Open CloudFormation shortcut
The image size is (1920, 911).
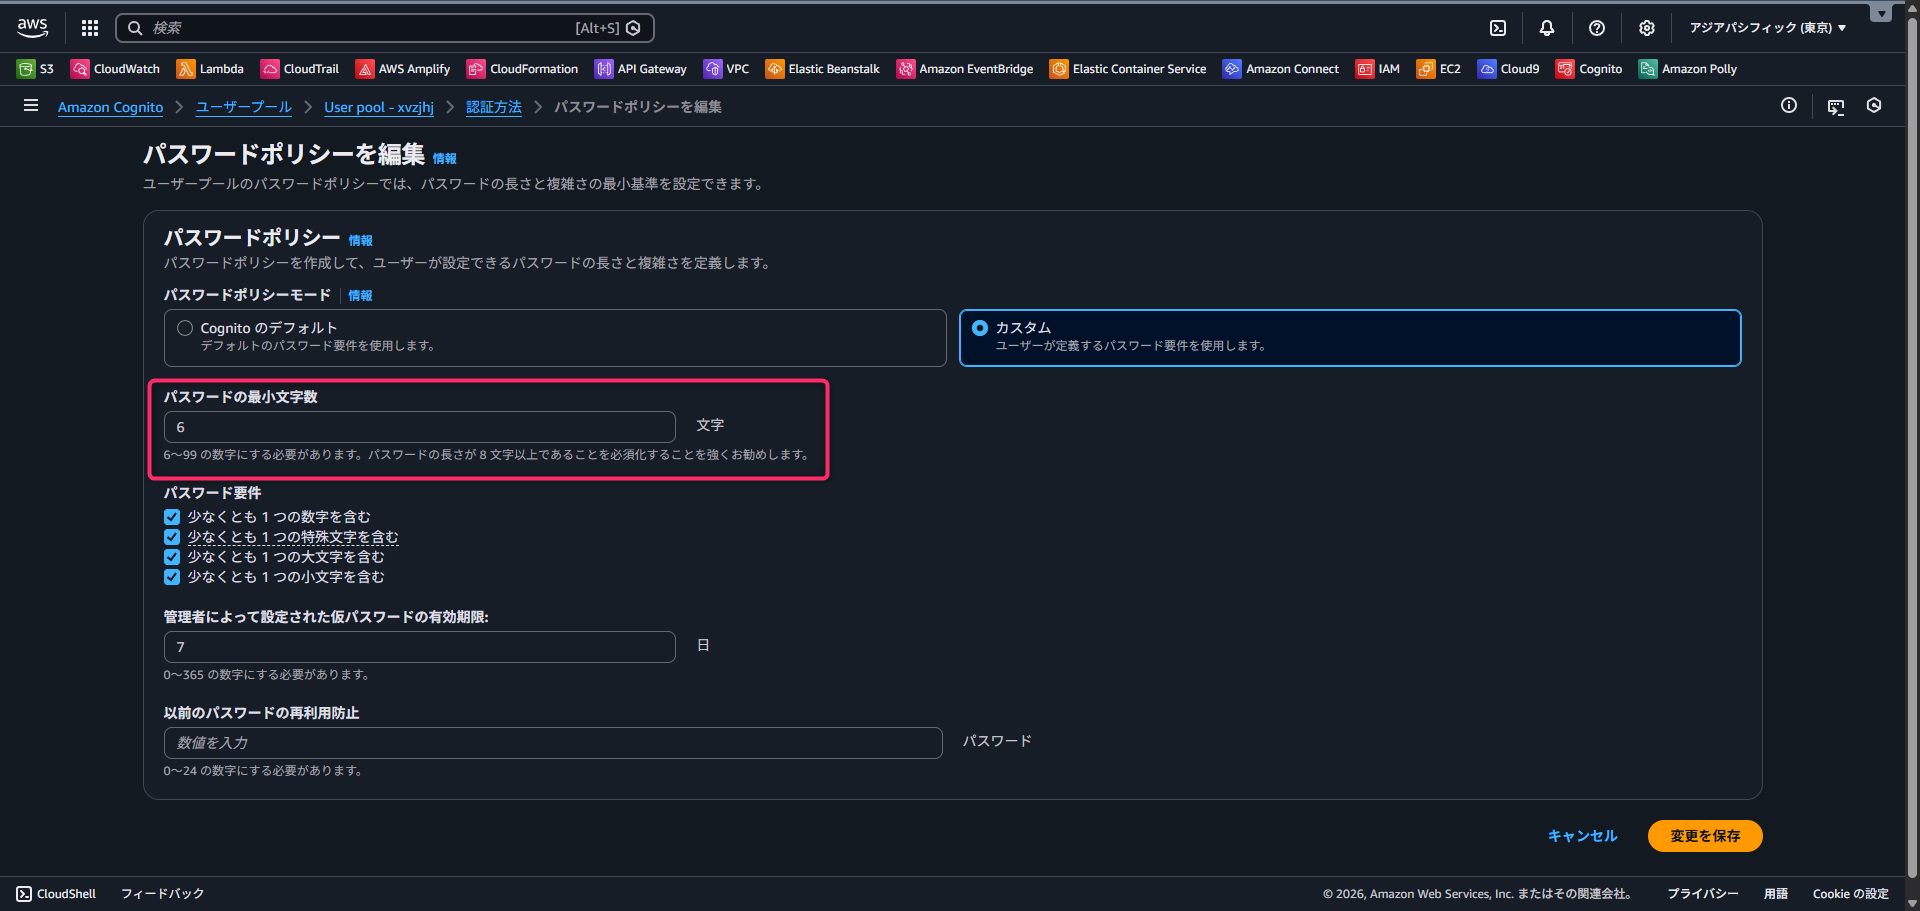pos(523,69)
